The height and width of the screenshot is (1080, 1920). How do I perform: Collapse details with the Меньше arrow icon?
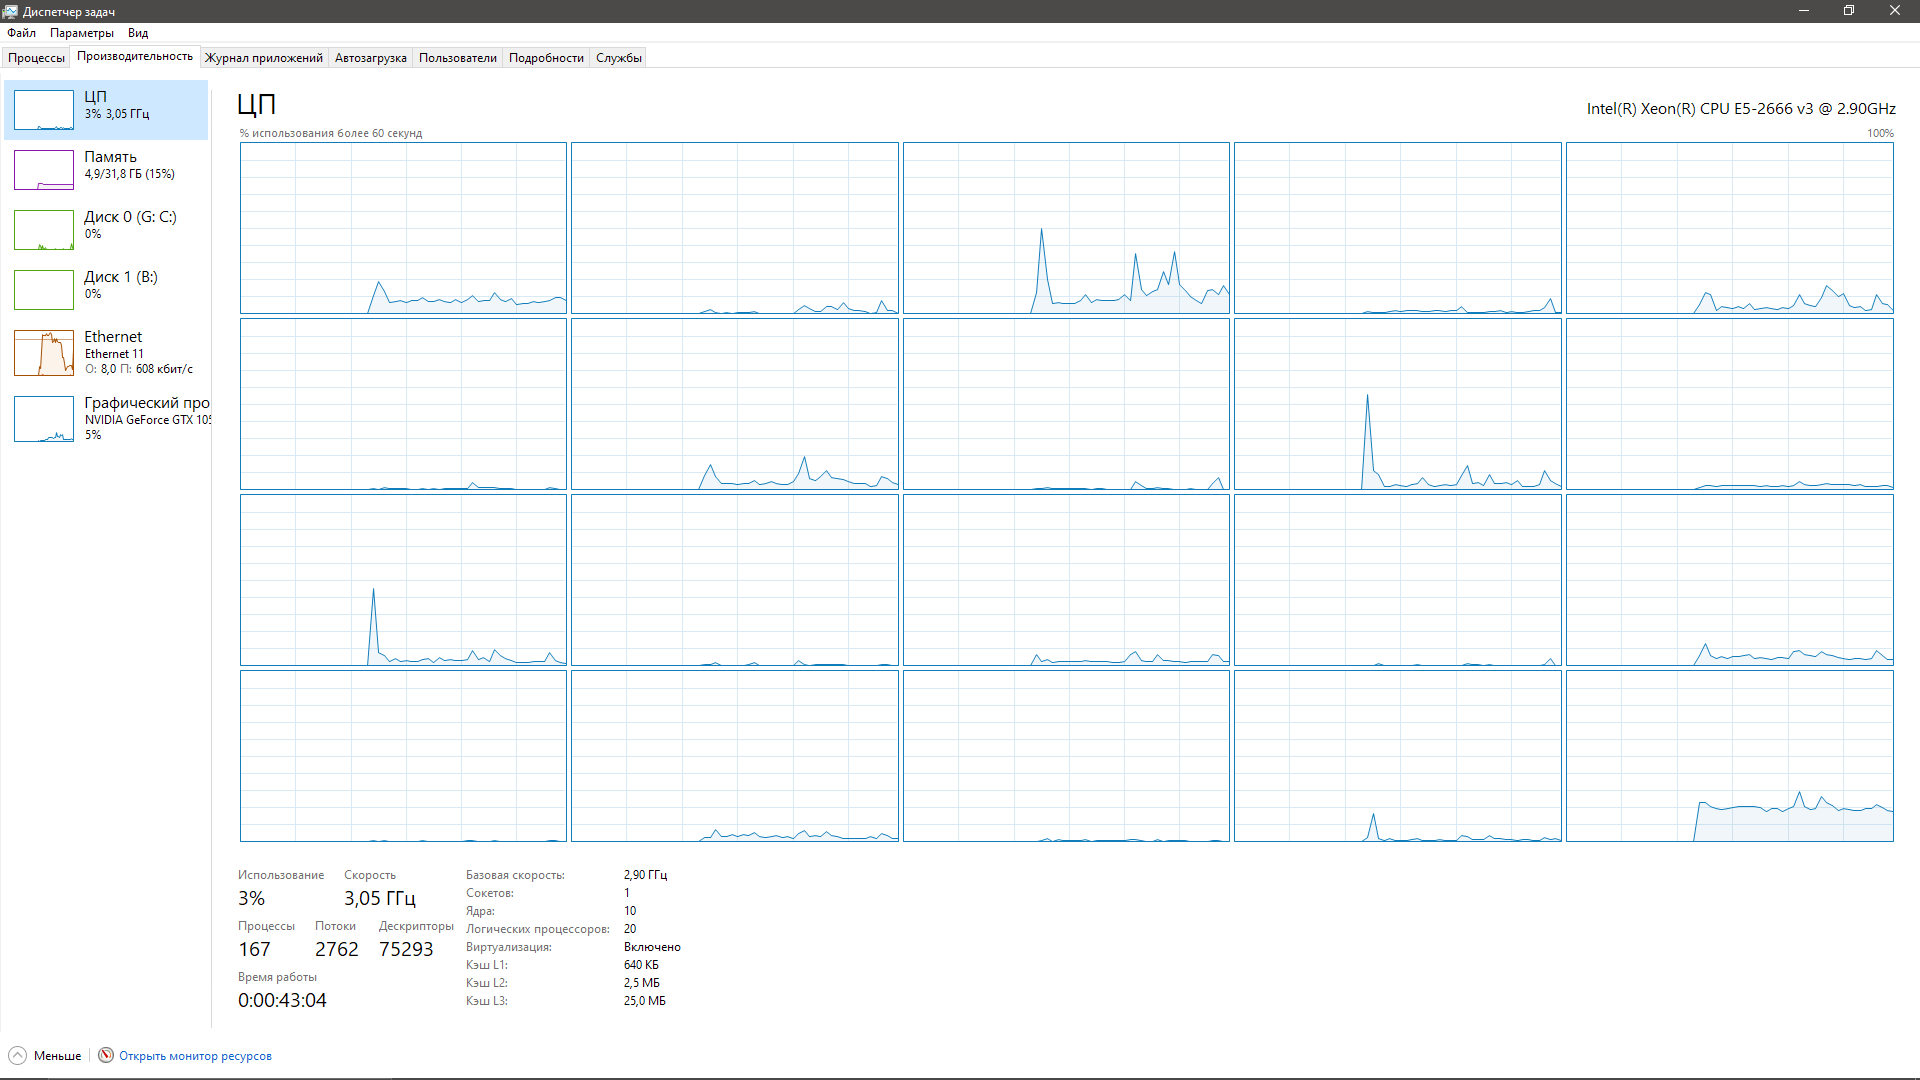click(17, 1055)
